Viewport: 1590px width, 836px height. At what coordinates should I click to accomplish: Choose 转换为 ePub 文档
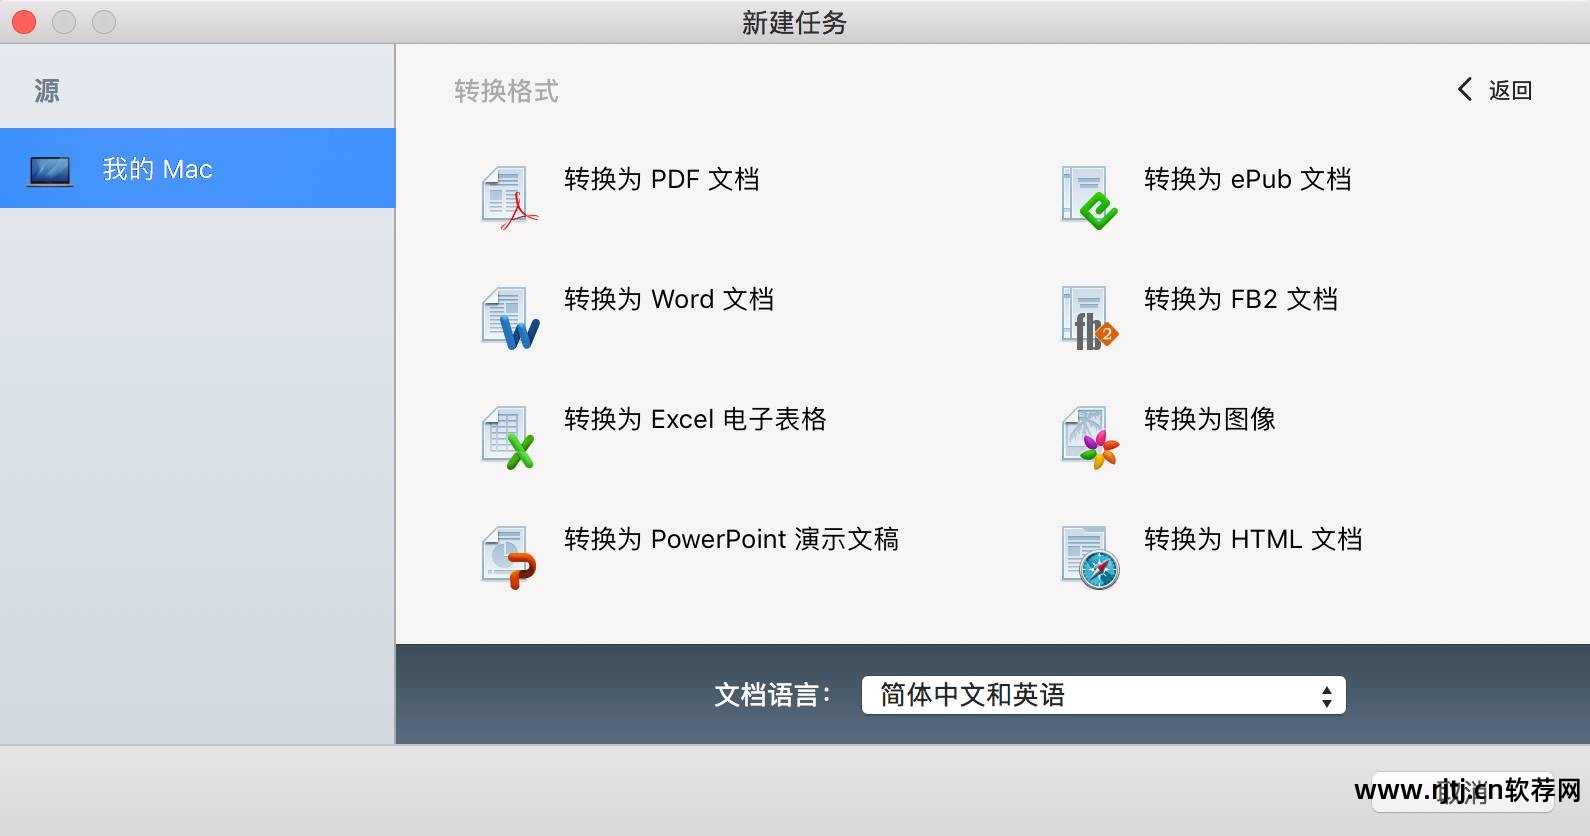tap(1248, 179)
